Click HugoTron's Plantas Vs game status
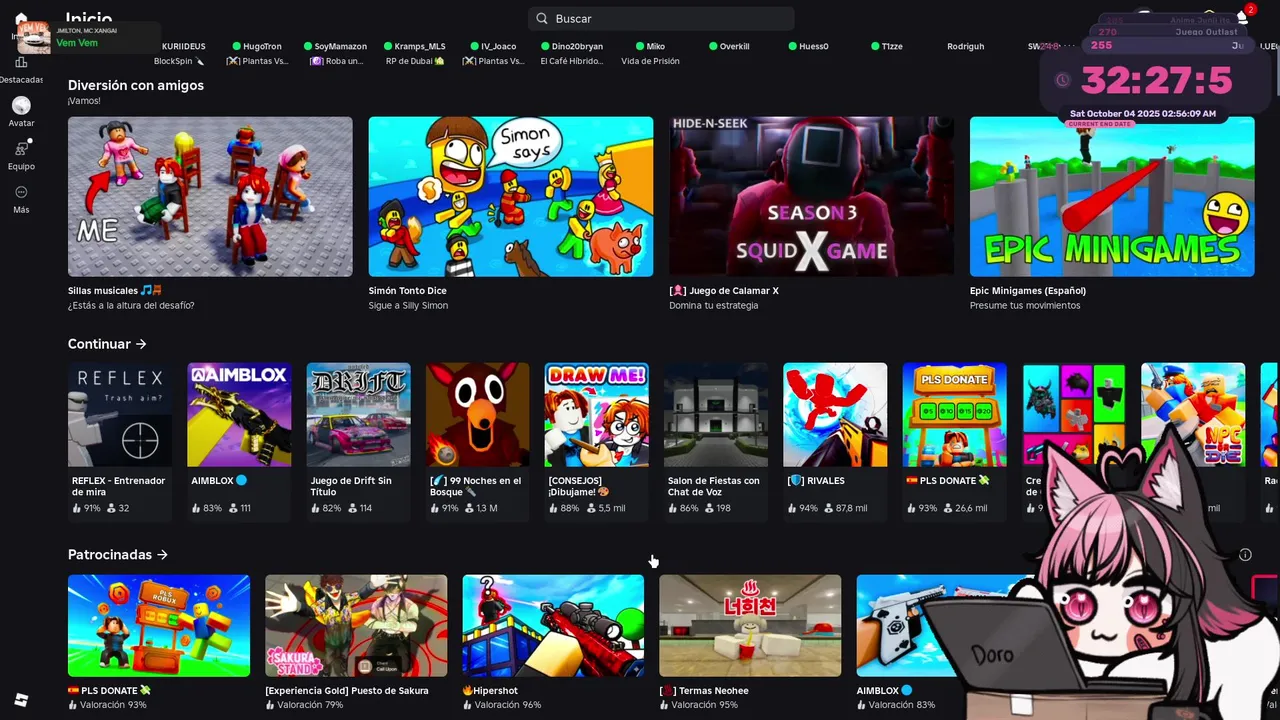The width and height of the screenshot is (1280, 720). pos(257,61)
